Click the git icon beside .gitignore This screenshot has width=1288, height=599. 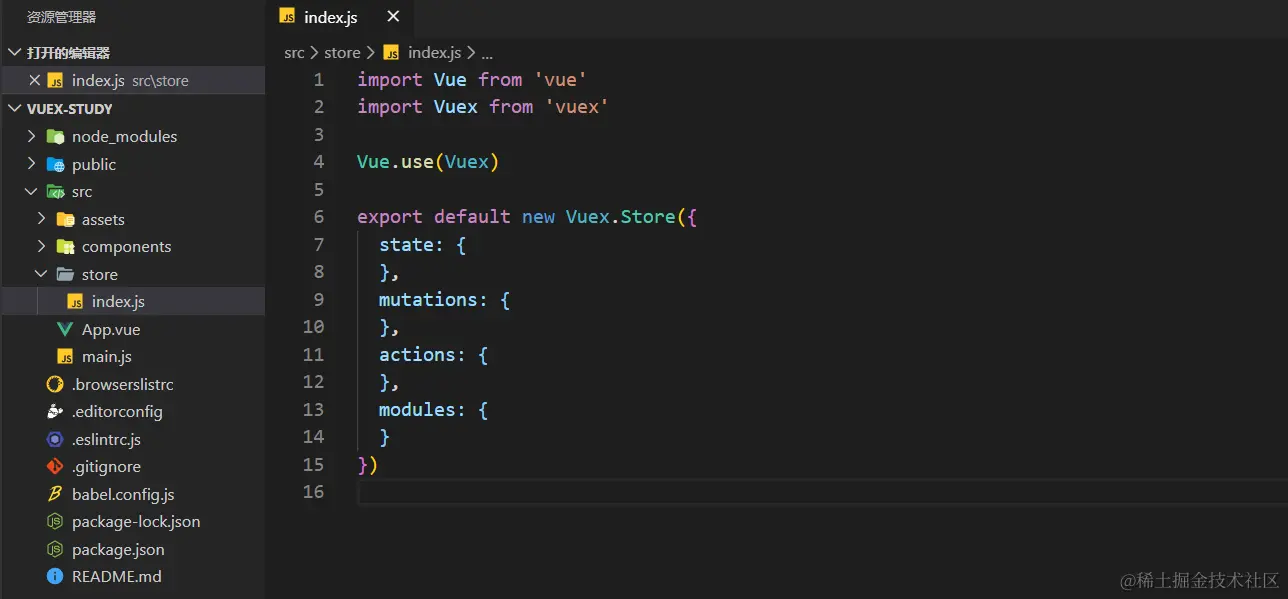tap(55, 466)
